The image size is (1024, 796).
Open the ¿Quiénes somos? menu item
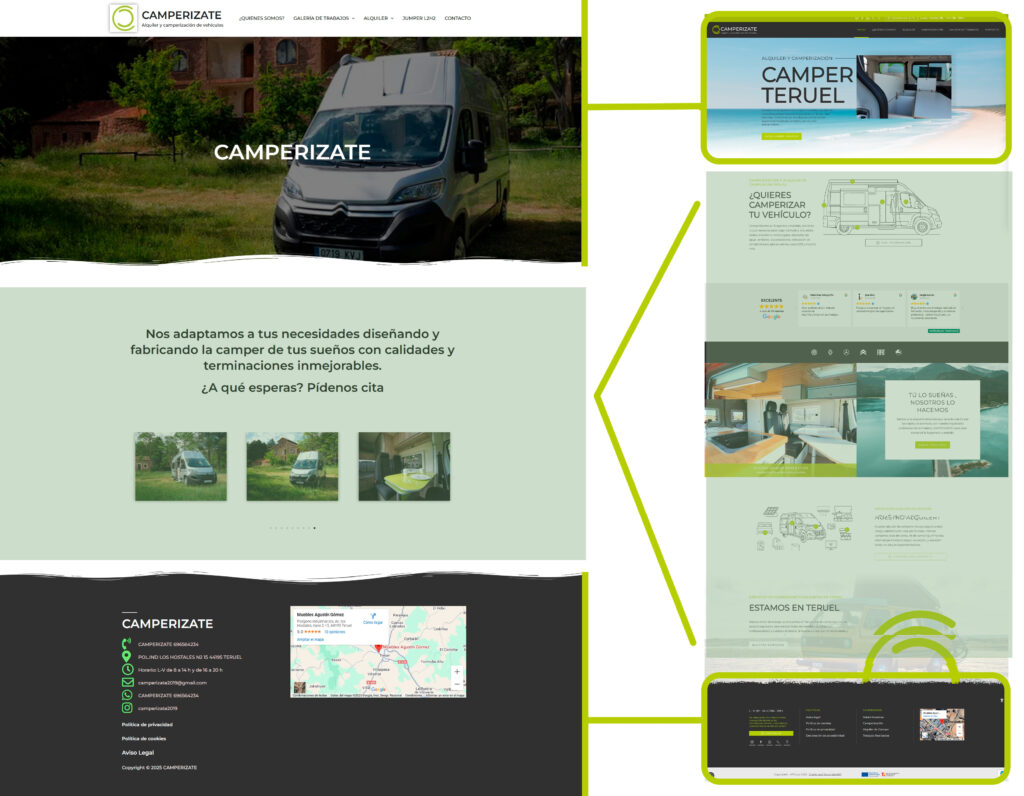click(x=261, y=18)
